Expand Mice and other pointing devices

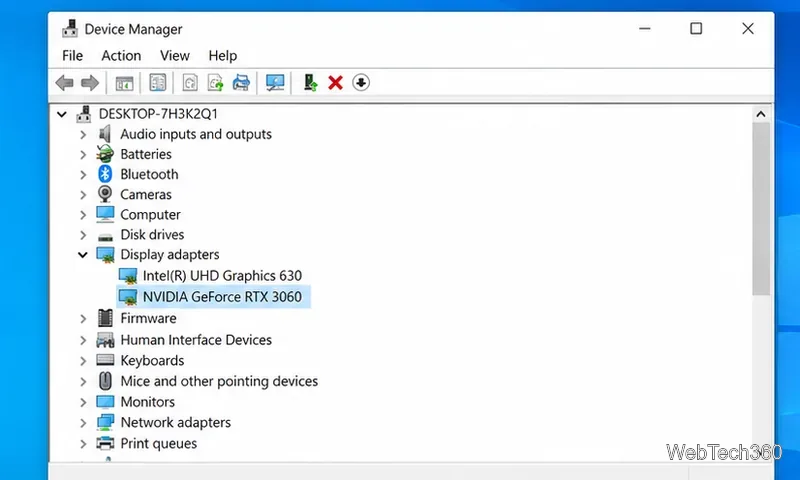(x=83, y=382)
